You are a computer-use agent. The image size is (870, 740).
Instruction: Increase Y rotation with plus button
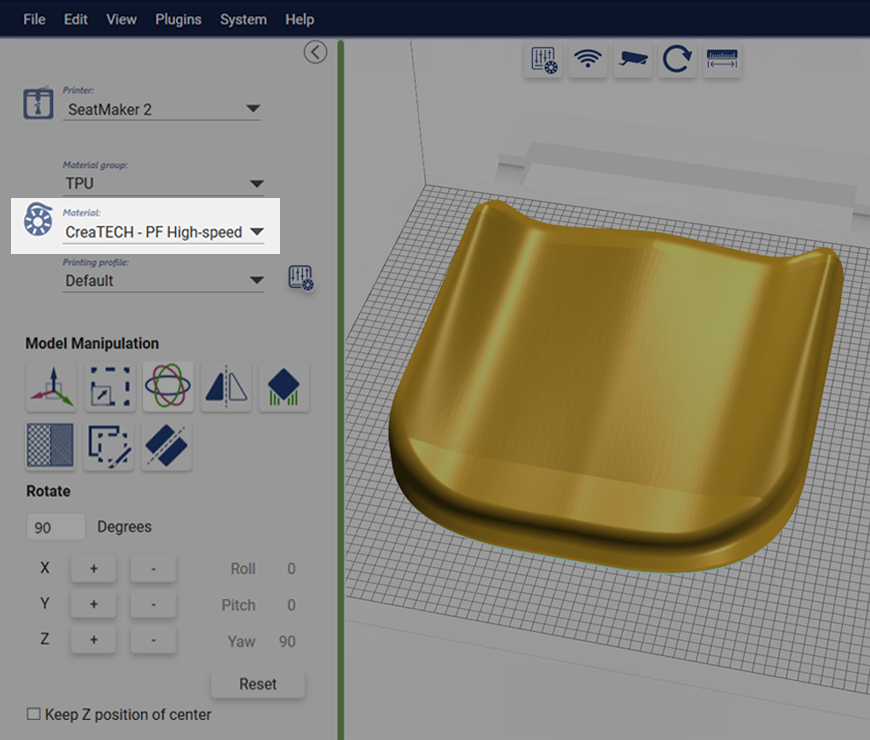[94, 604]
